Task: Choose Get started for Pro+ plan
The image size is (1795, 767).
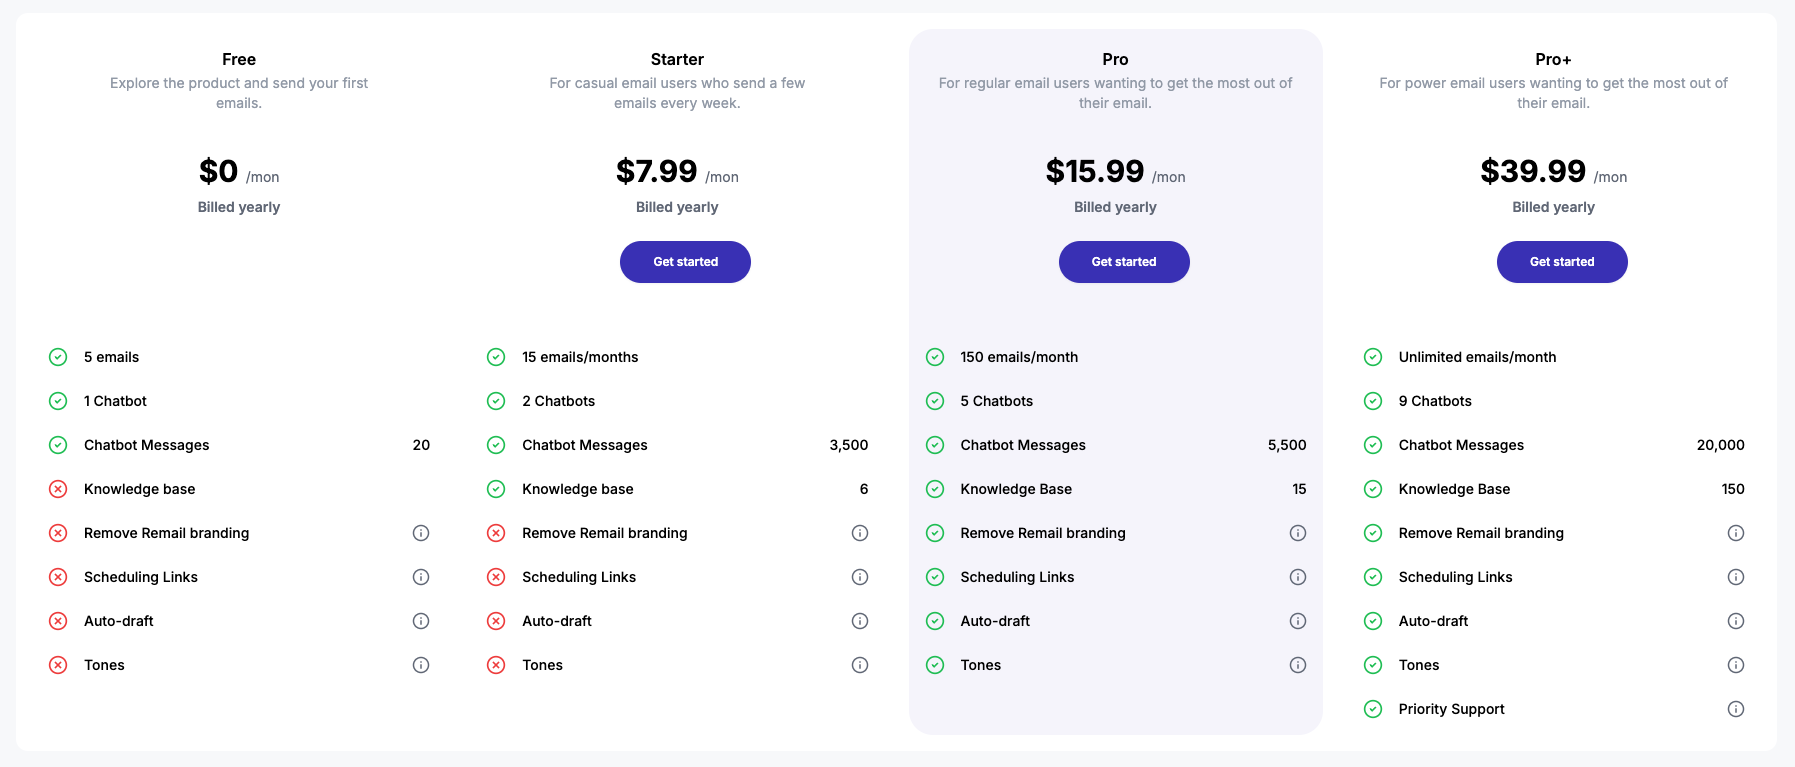Action: point(1562,262)
